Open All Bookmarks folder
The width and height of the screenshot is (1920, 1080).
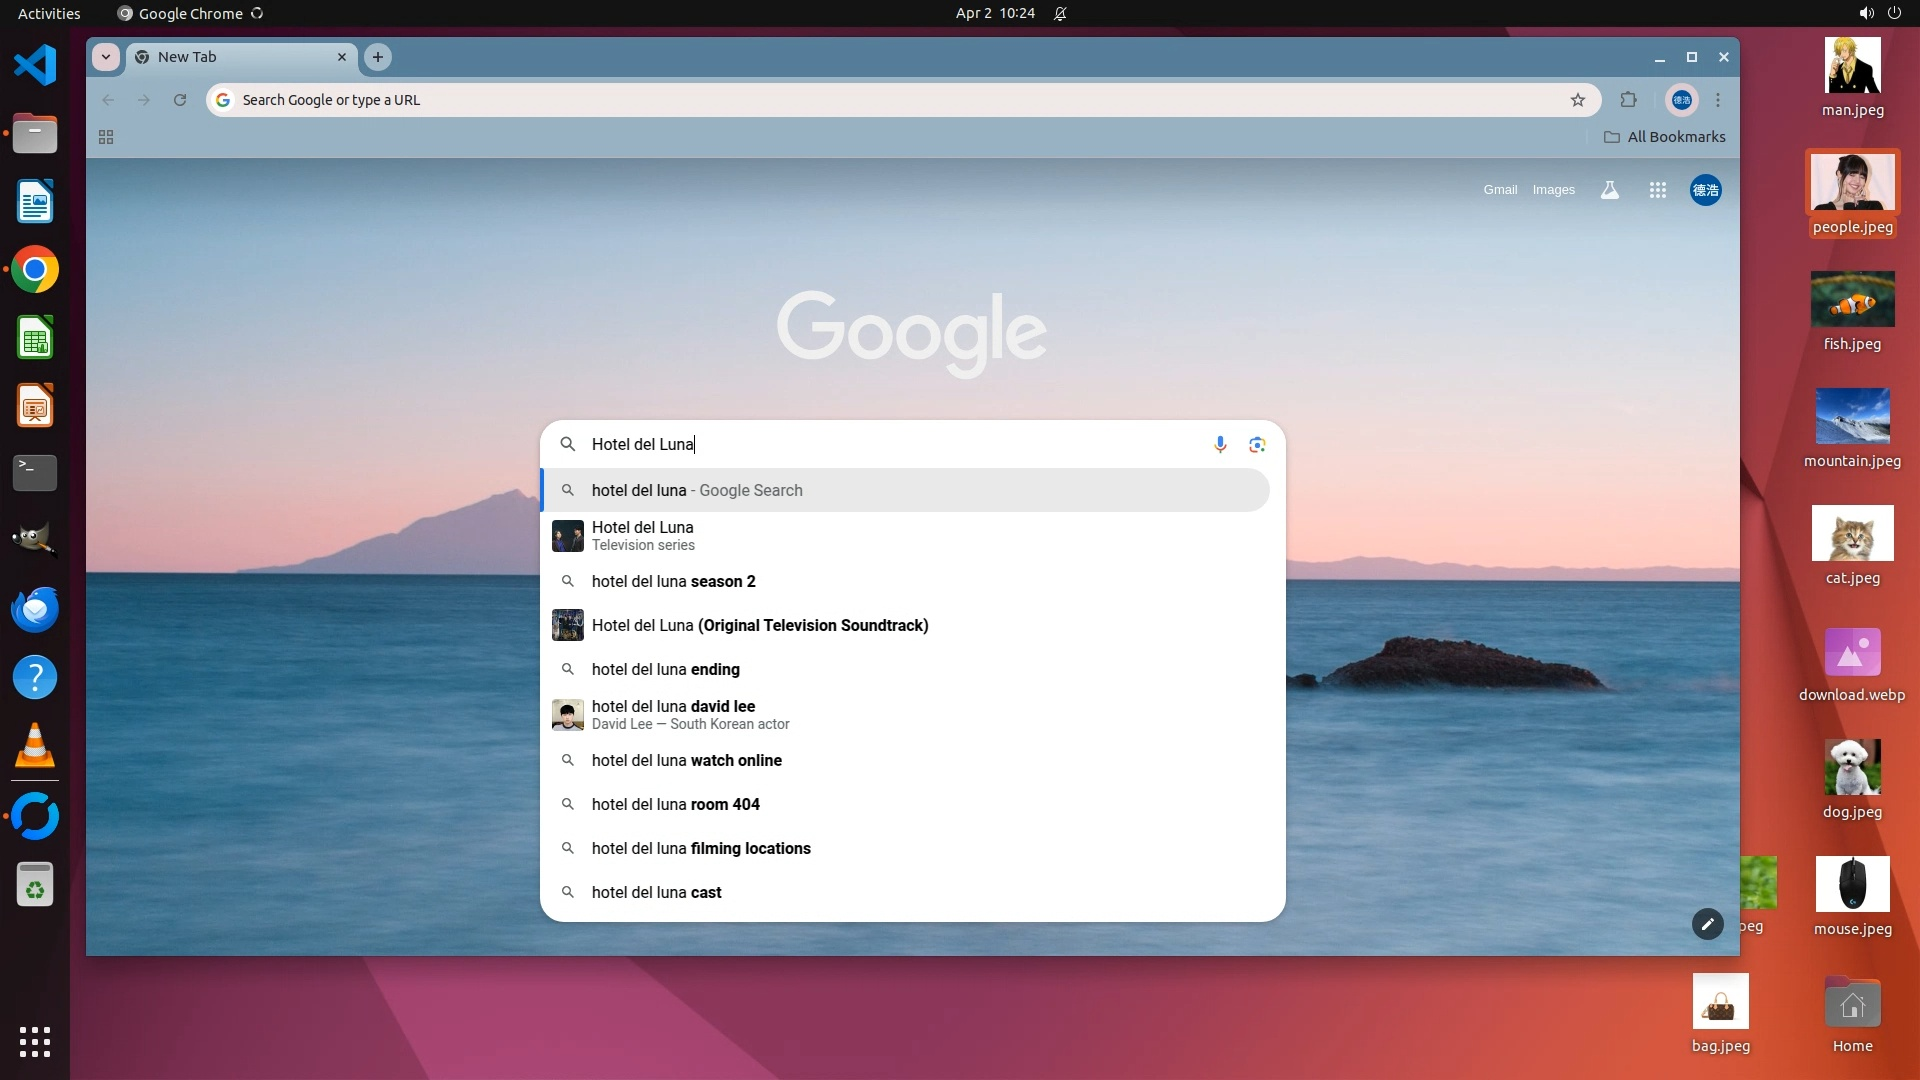1664,137
